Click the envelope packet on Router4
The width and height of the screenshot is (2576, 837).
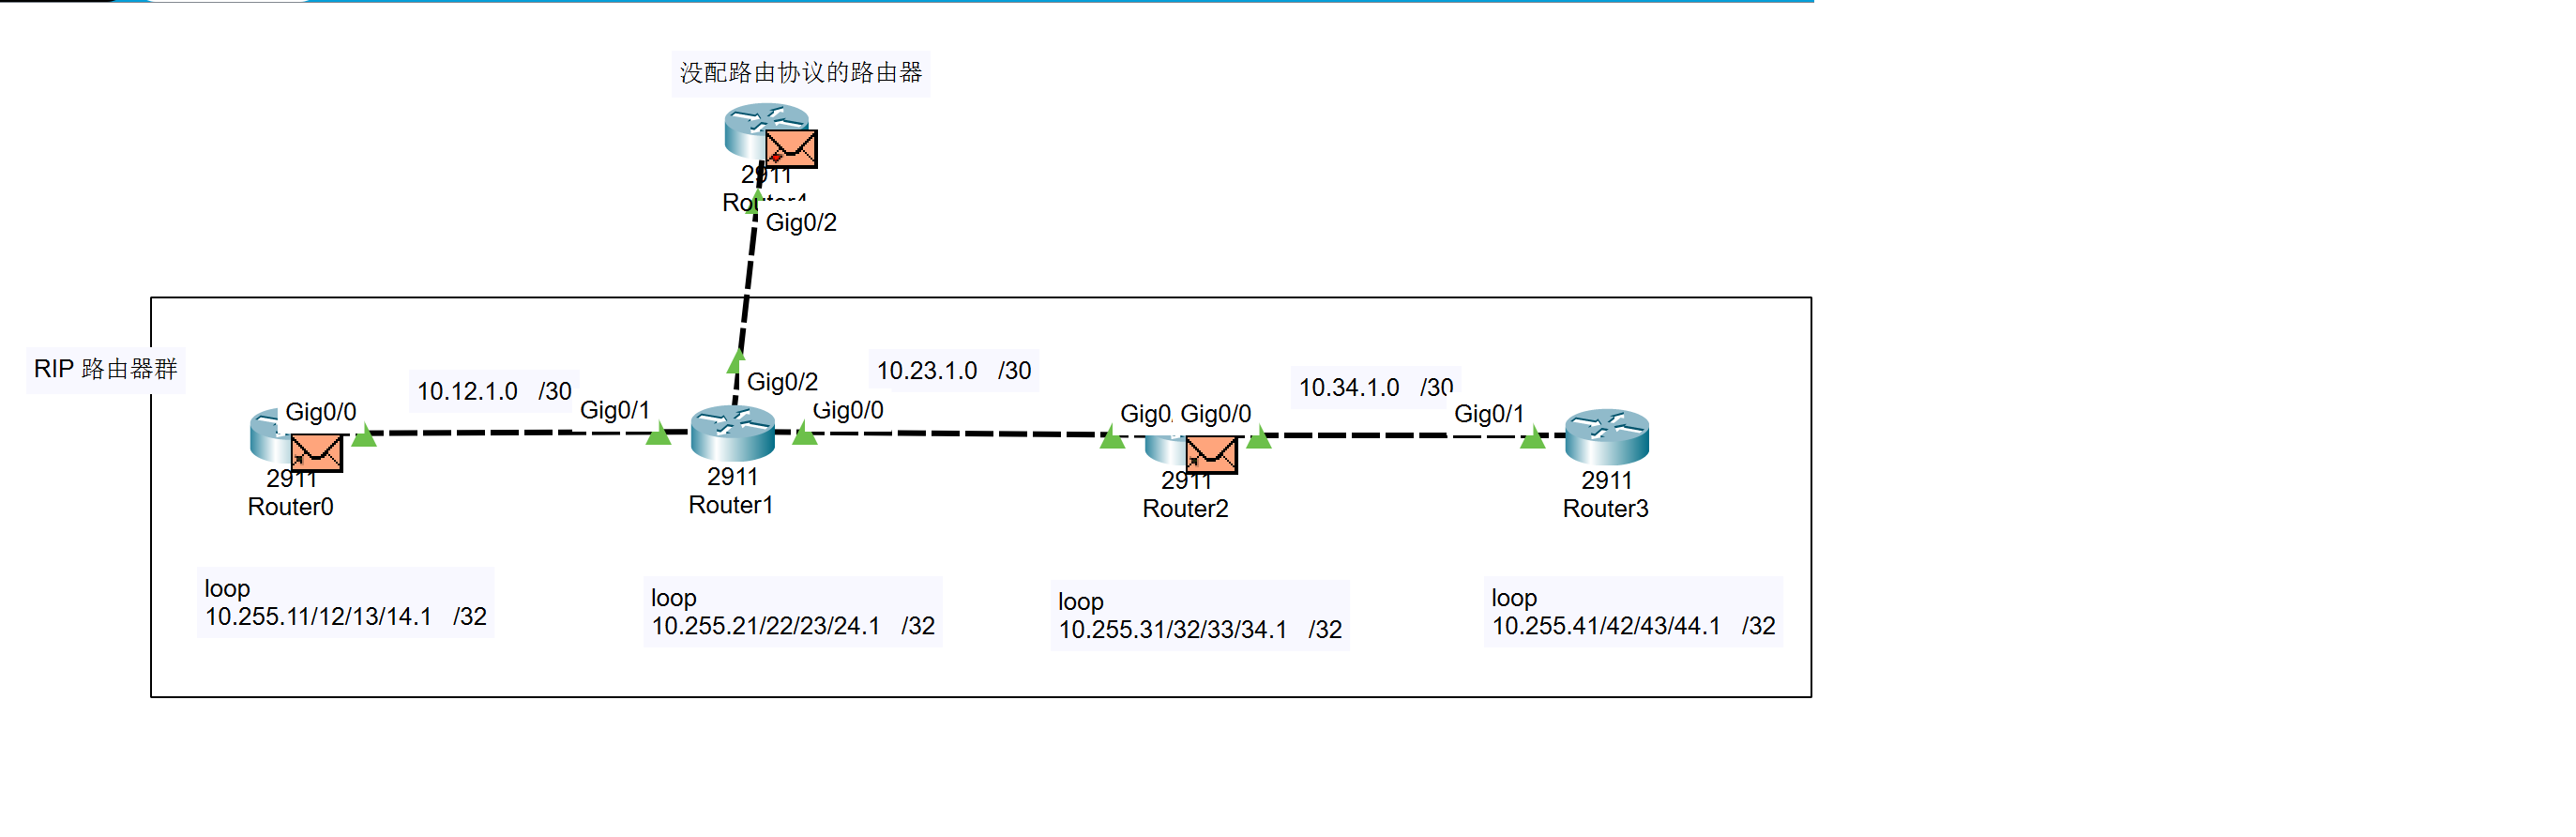791,149
